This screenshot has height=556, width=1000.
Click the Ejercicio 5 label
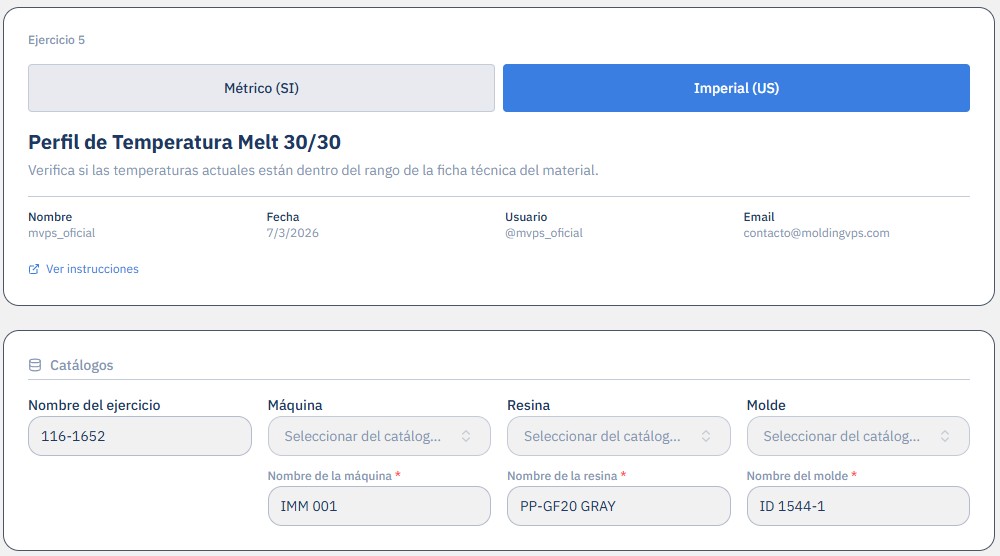[56, 40]
